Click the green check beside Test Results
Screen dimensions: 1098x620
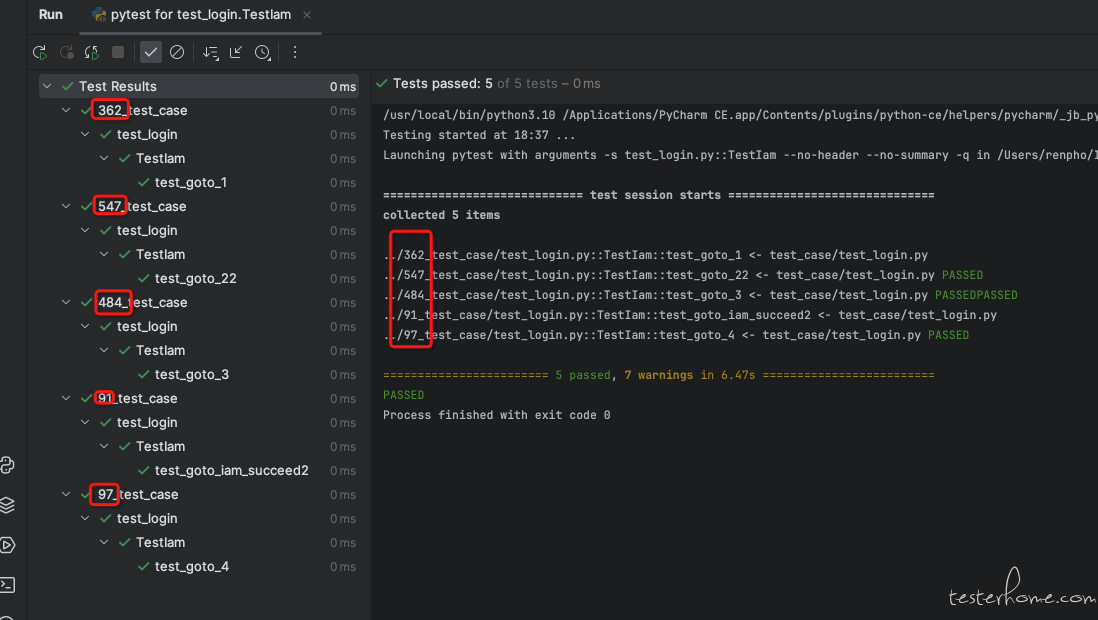pos(68,86)
